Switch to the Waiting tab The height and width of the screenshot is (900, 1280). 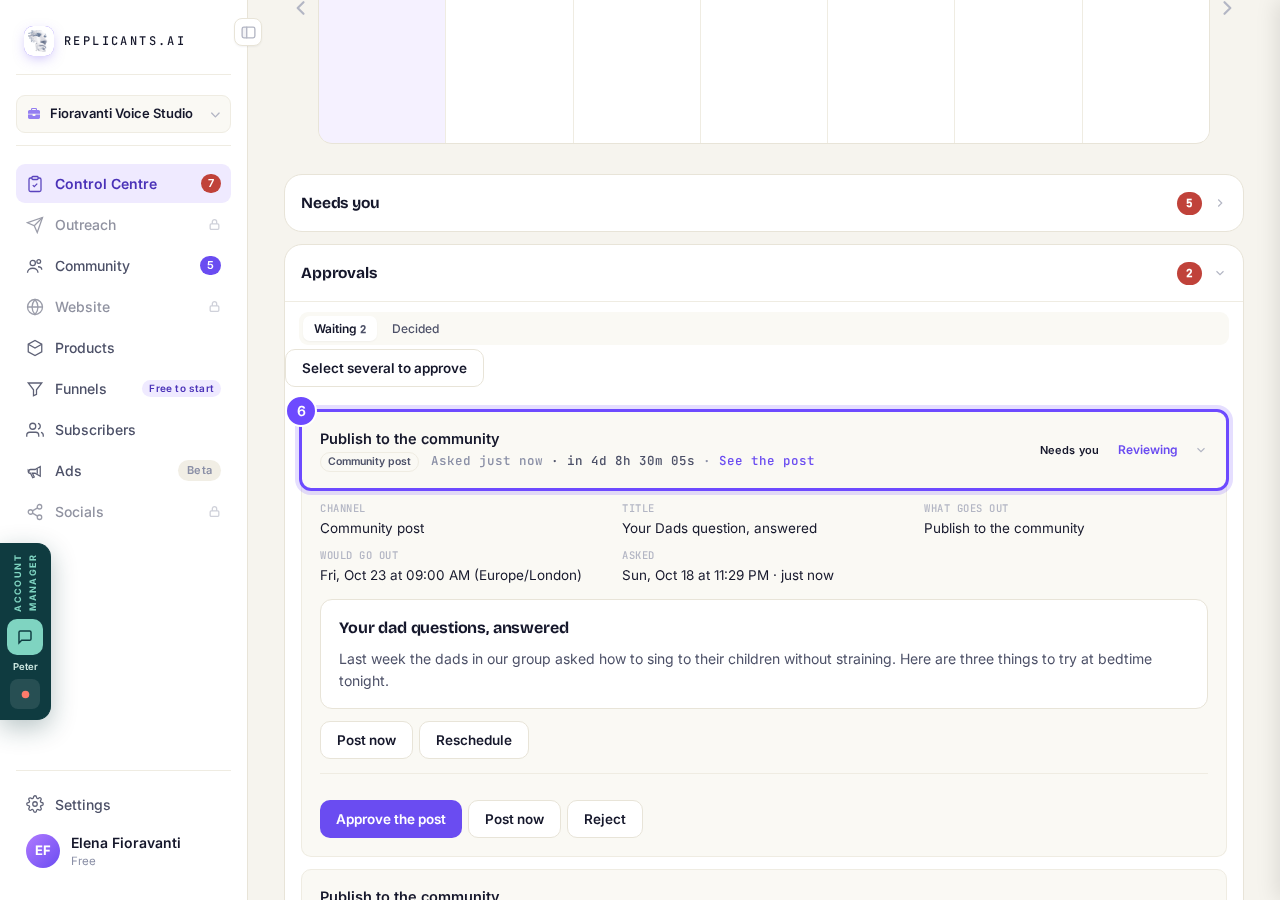[340, 329]
